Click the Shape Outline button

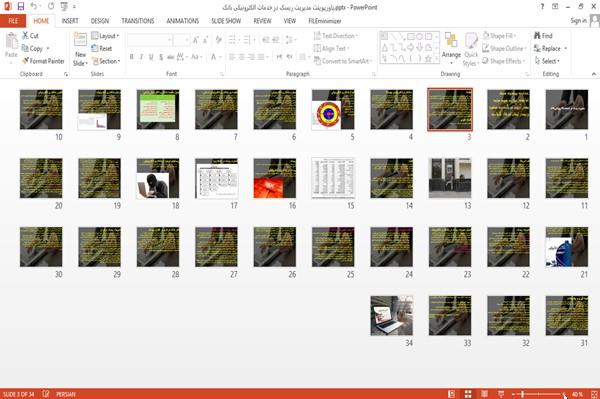pyautogui.click(x=504, y=48)
